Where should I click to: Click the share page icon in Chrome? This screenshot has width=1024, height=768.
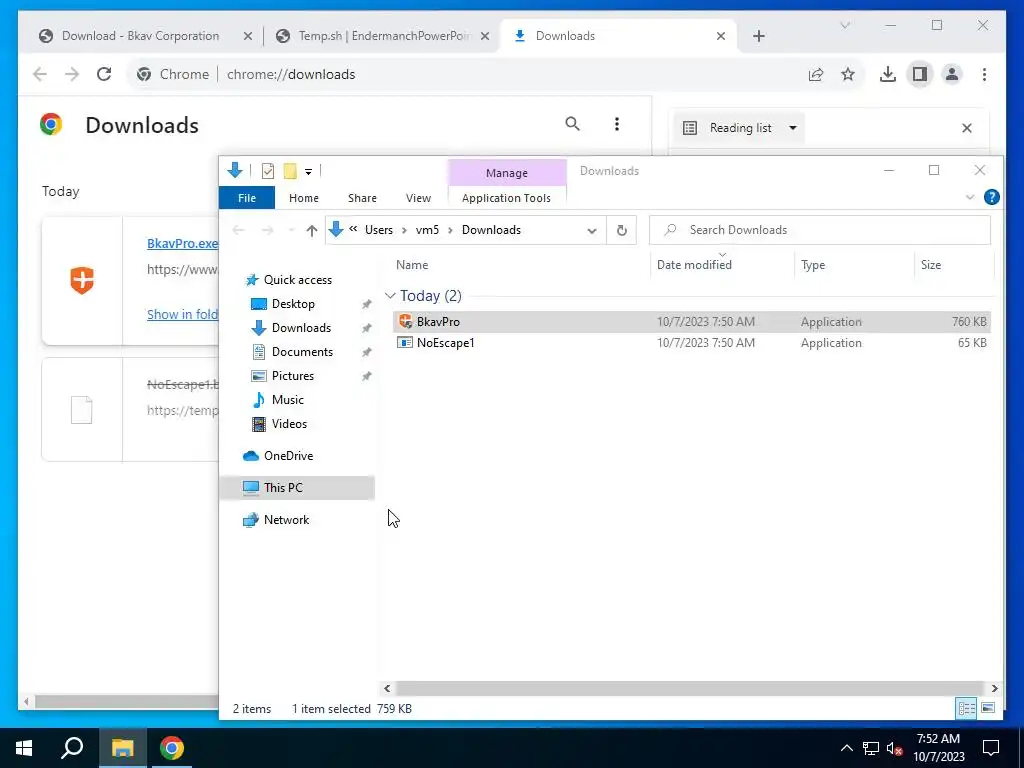(816, 74)
